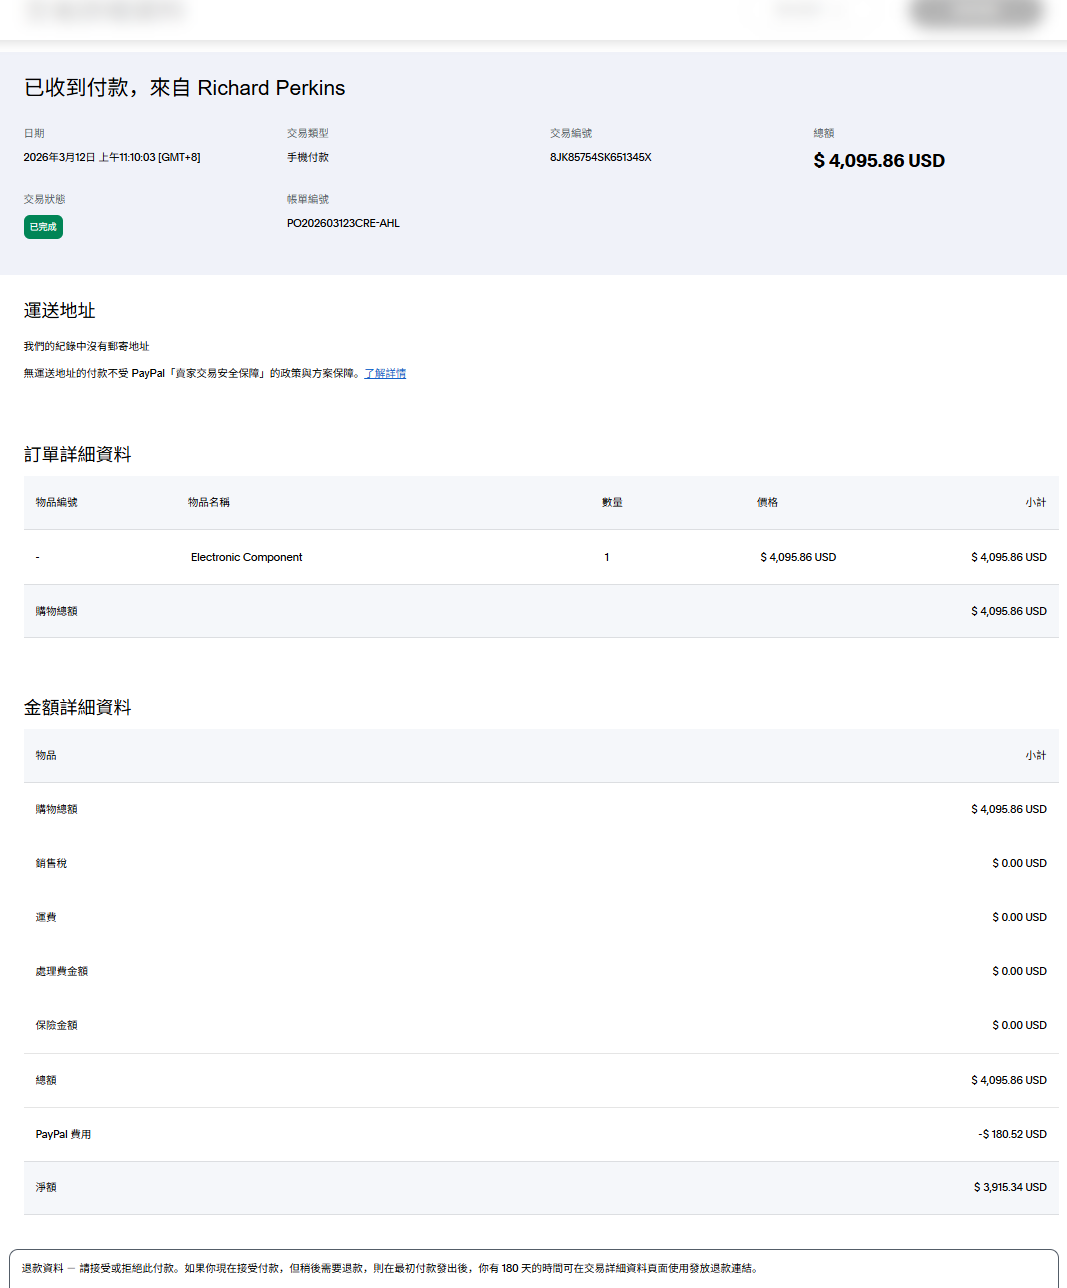Click the 運送地址 section heading
The image size is (1067, 1288).
click(x=59, y=311)
